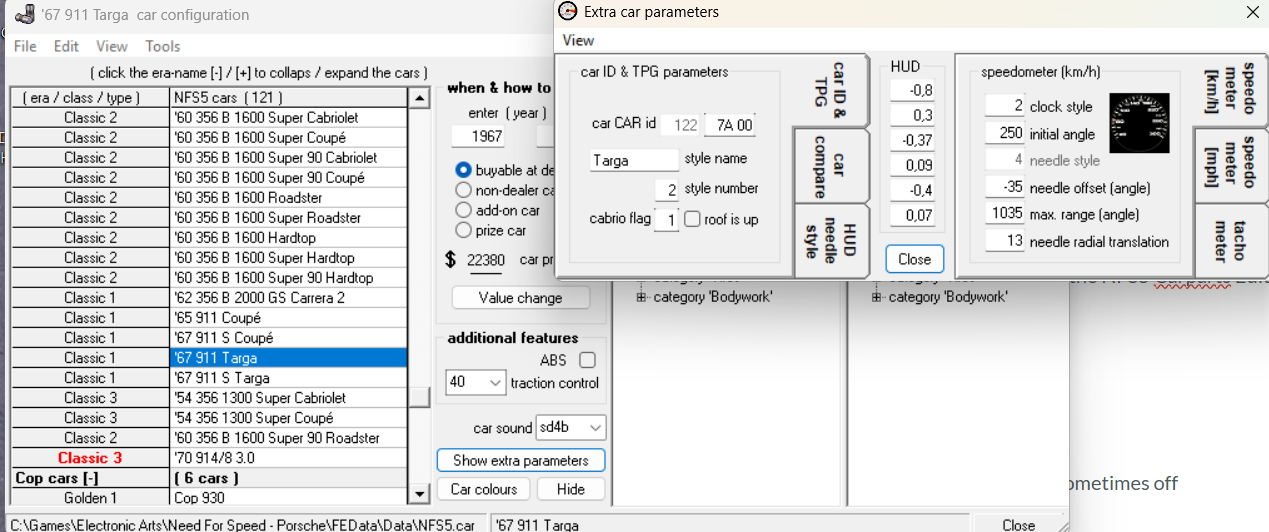Expand the left category 'Bodywork' tree node
This screenshot has height=532, width=1269.
pos(641,297)
